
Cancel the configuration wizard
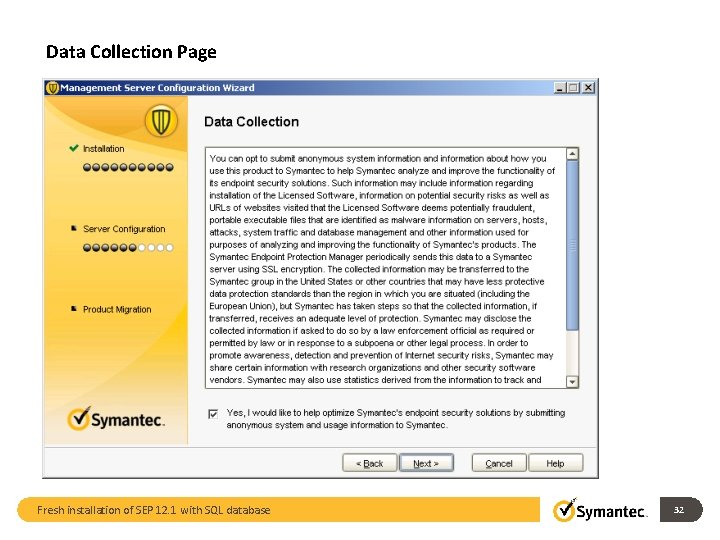point(499,463)
